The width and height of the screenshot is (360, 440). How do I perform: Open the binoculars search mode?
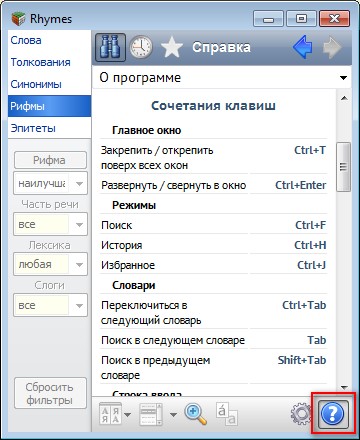(110, 47)
